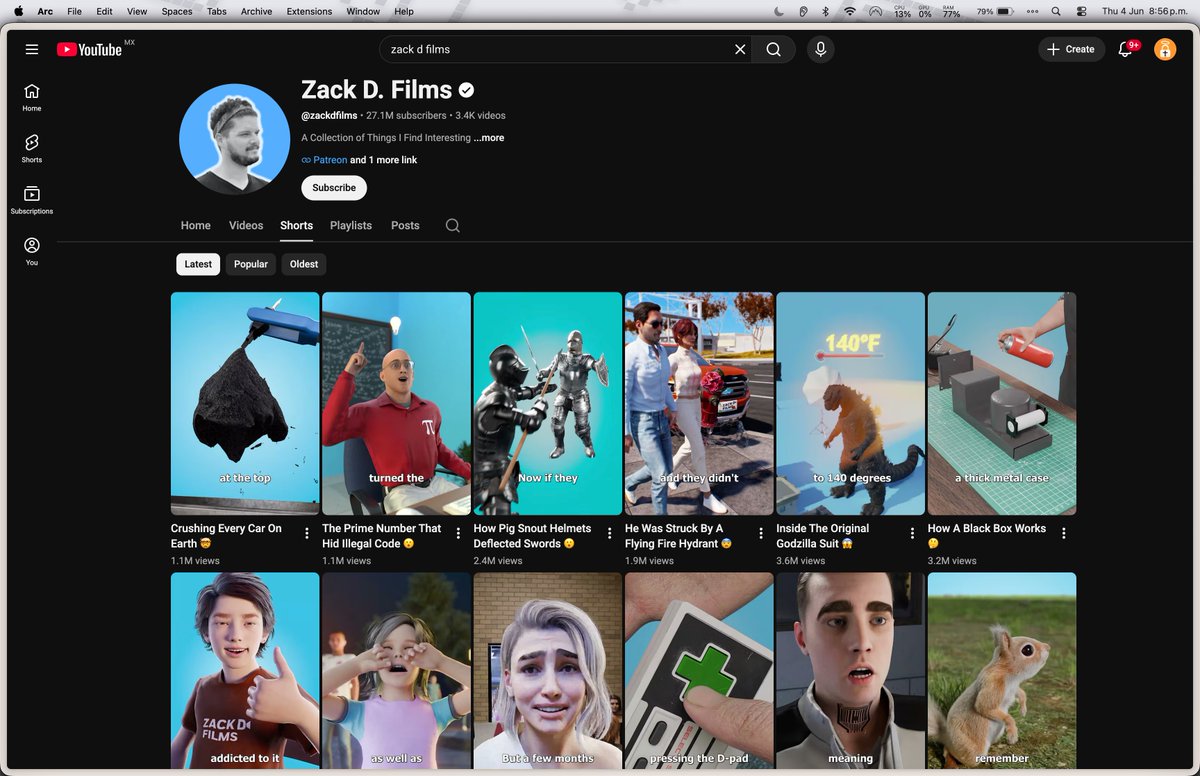
Task: Open the Create dropdown button
Action: click(1071, 49)
